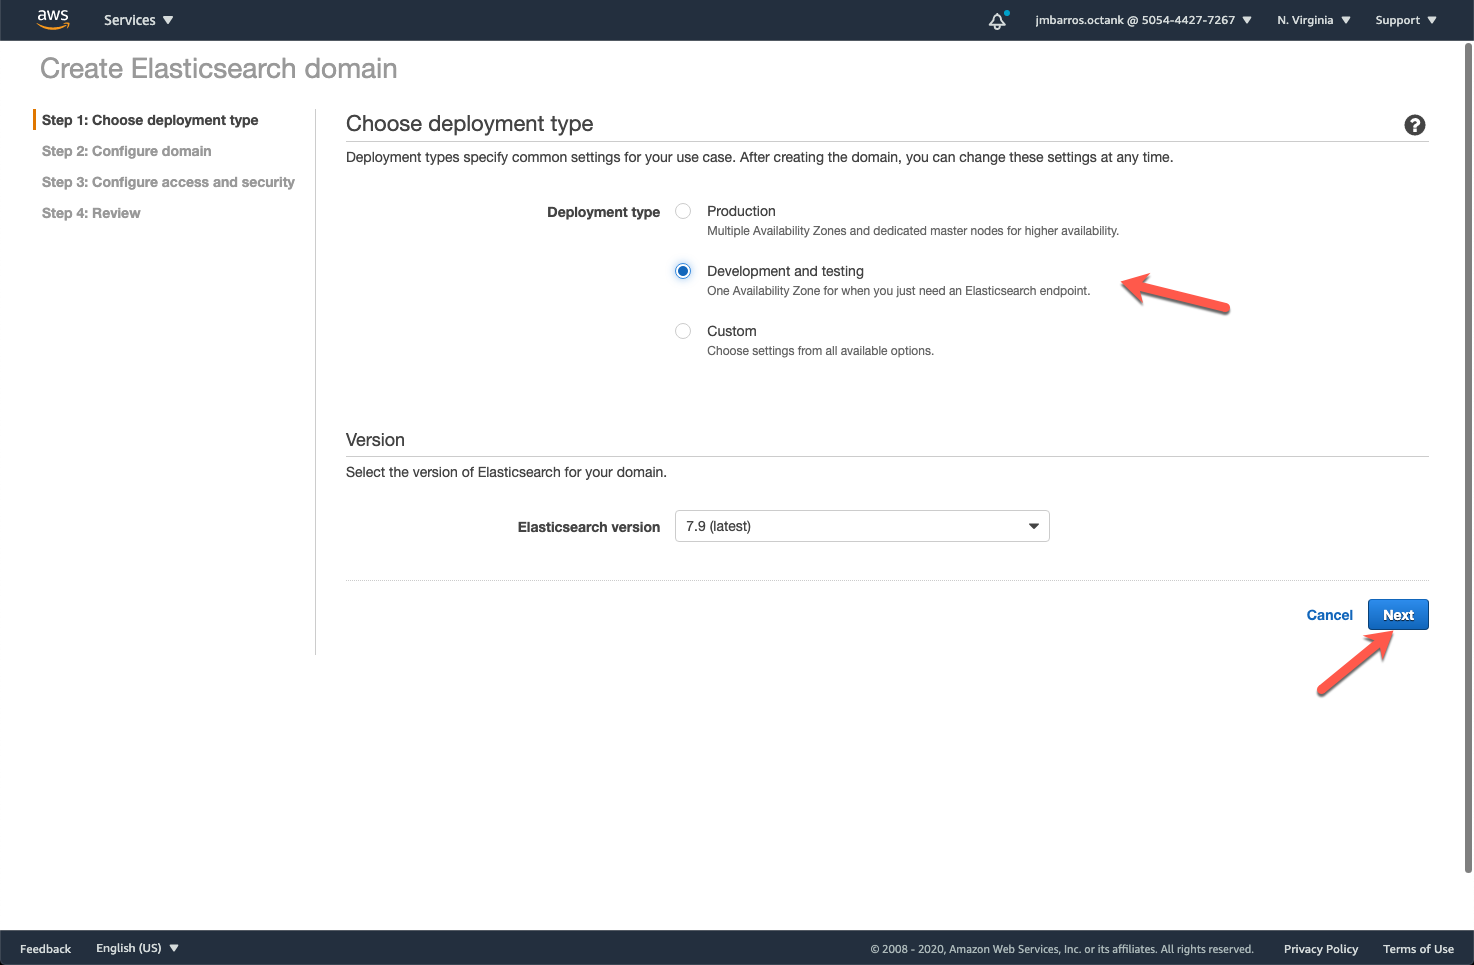1474x965 pixels.
Task: Open the jmbarros.octank account menu
Action: pyautogui.click(x=1144, y=20)
